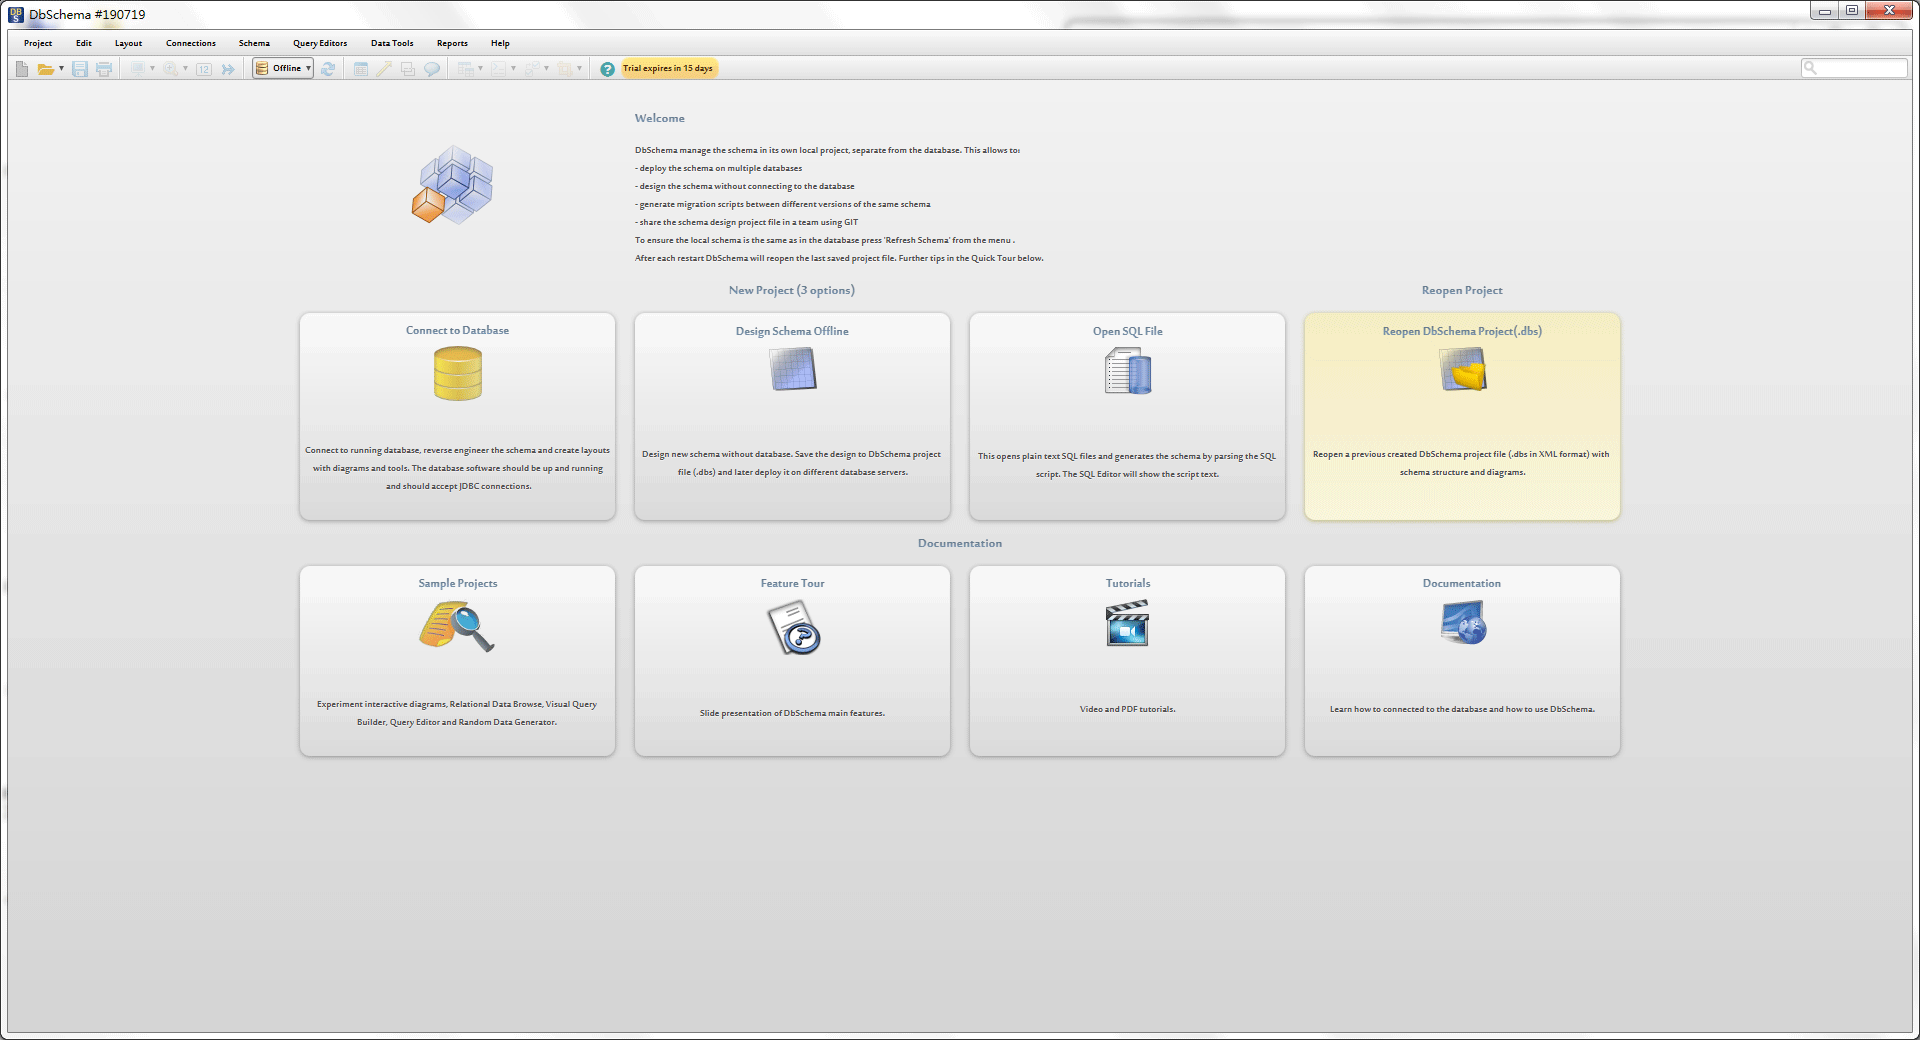1920x1040 pixels.
Task: Click the callout comment bubble icon
Action: (432, 69)
